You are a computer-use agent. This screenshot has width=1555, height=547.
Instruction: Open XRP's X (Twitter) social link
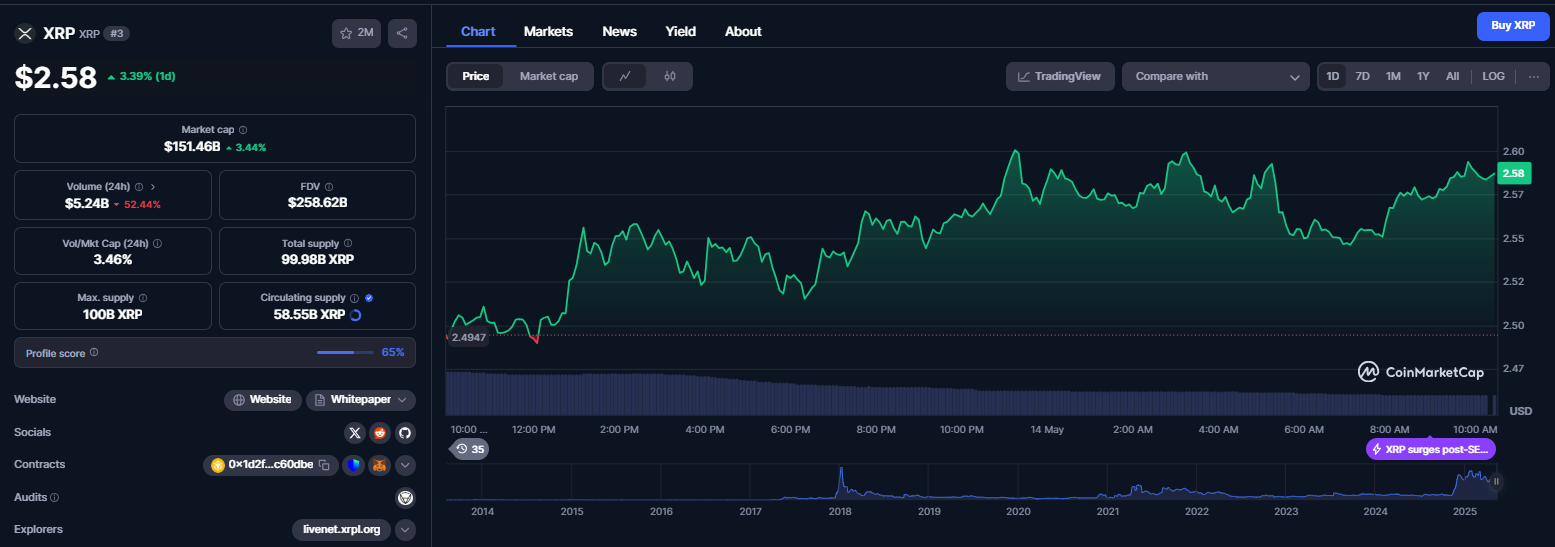(354, 433)
